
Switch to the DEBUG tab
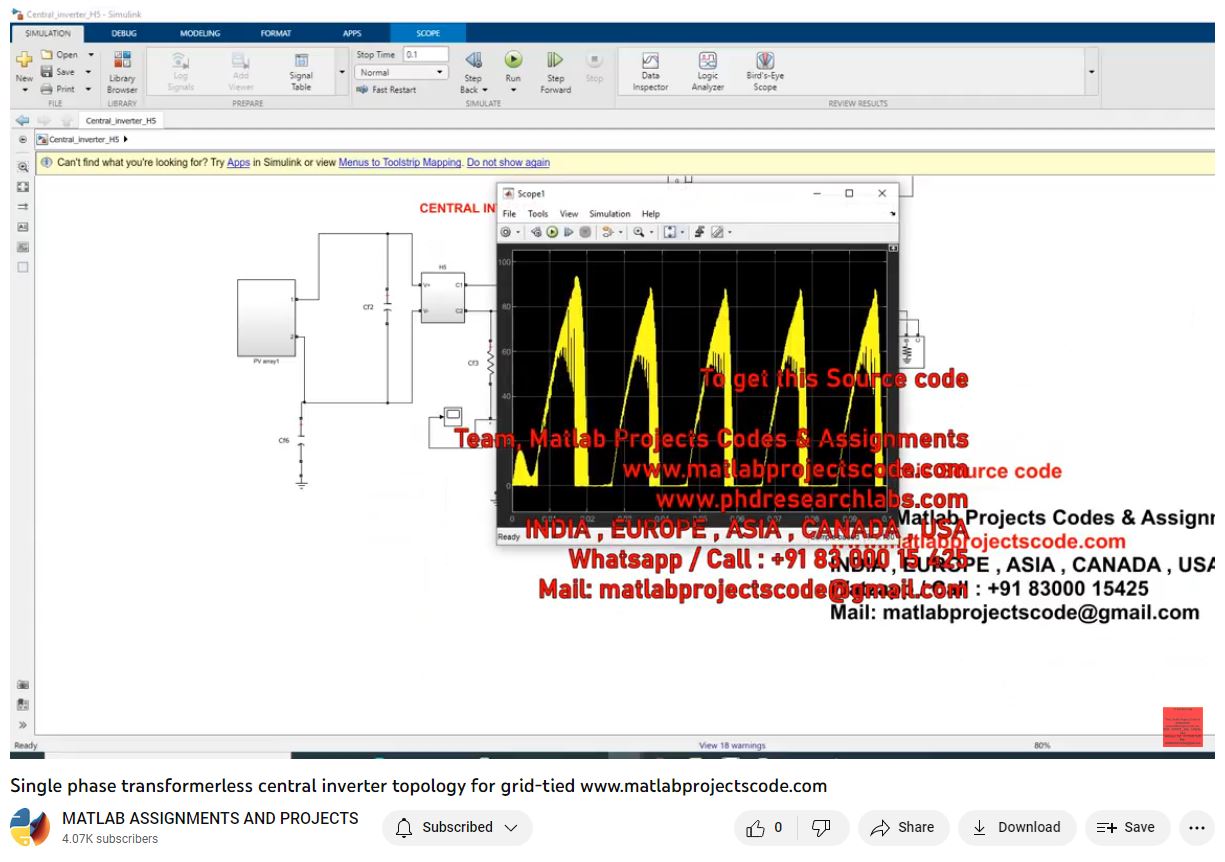(x=124, y=33)
